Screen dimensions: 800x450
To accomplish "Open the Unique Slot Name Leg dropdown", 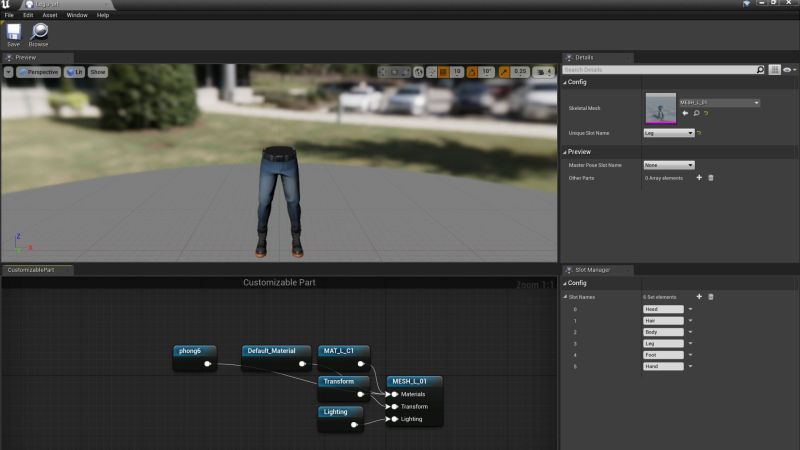I will point(669,133).
